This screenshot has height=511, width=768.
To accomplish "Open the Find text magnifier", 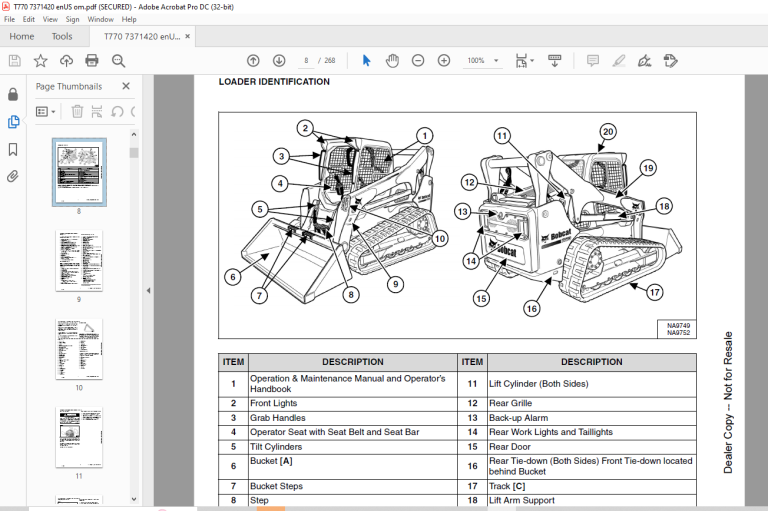I will (x=118, y=61).
